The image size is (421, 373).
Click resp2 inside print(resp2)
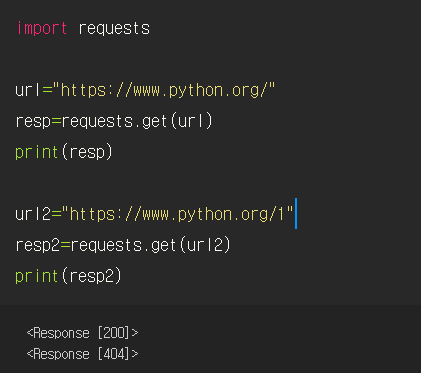point(91,276)
